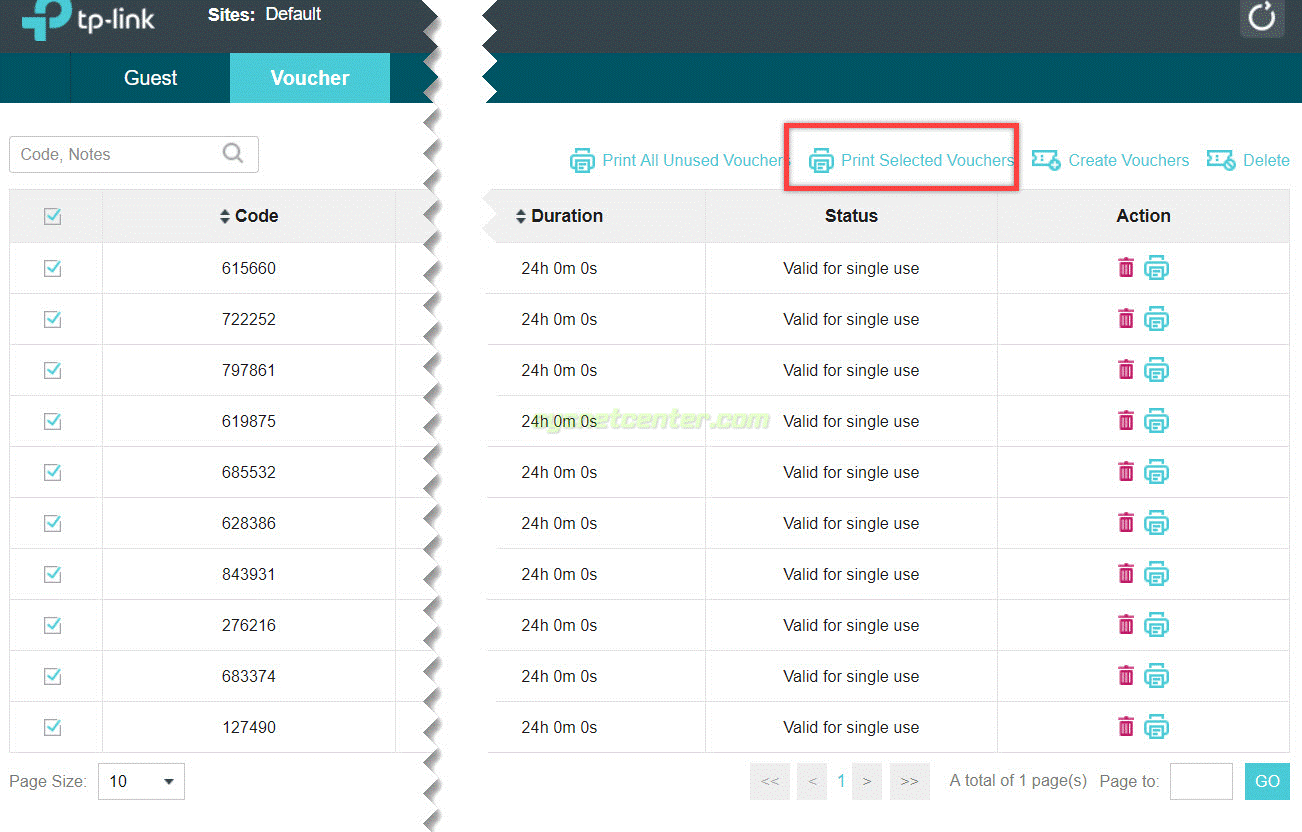Uncheck the checkbox for code 615660

(x=53, y=268)
